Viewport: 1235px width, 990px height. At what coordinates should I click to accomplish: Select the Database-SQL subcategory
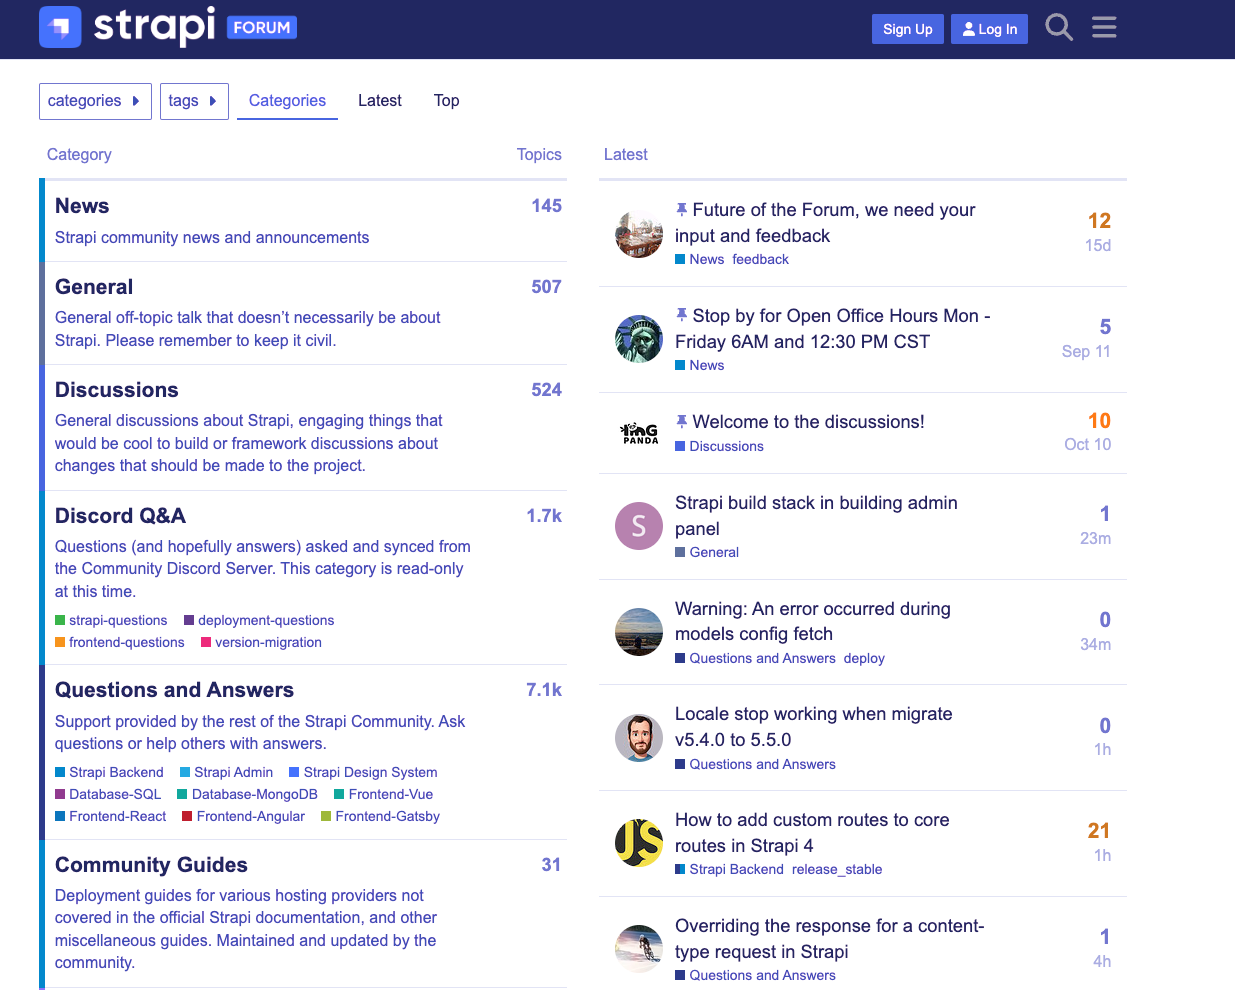click(108, 794)
